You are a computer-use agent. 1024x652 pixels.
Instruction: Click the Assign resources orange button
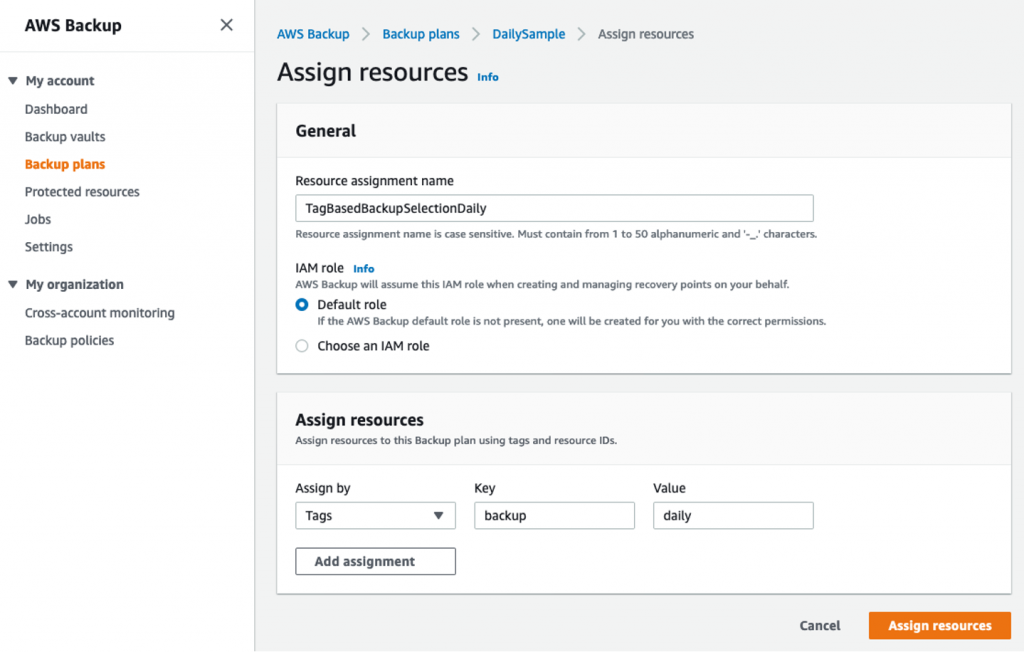pyautogui.click(x=940, y=626)
